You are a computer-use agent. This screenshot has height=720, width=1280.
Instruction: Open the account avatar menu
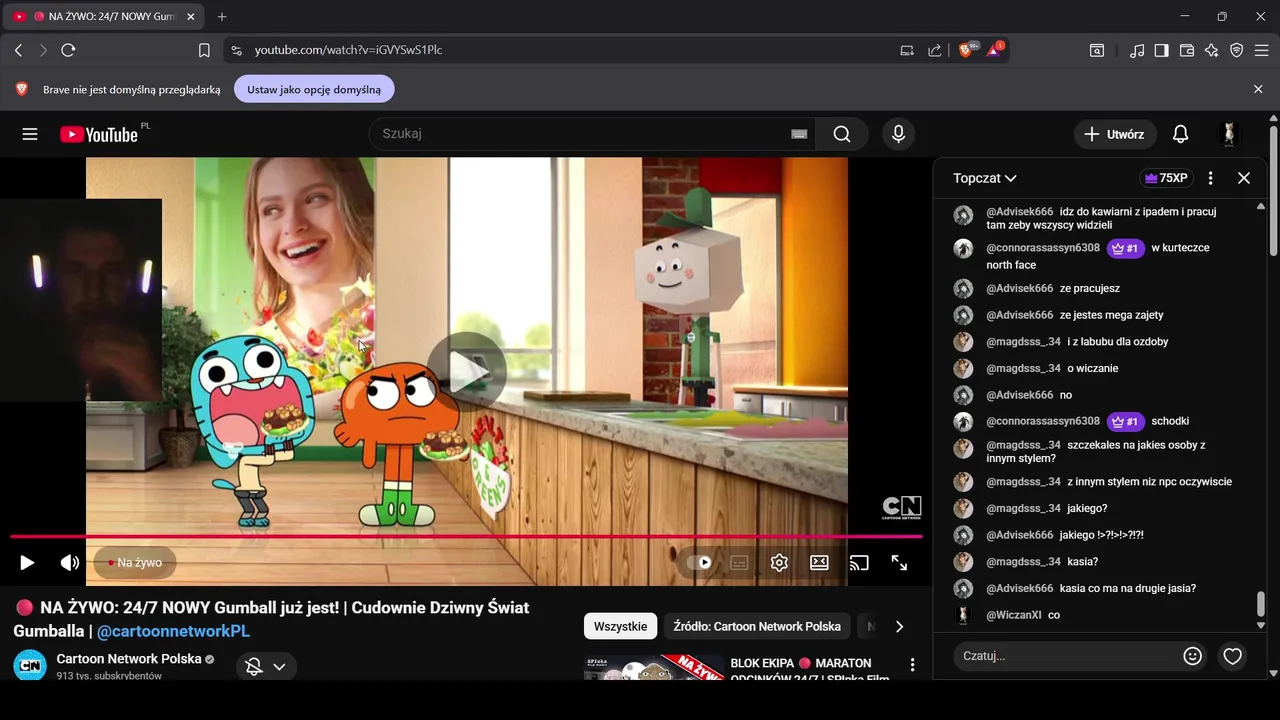(1229, 134)
